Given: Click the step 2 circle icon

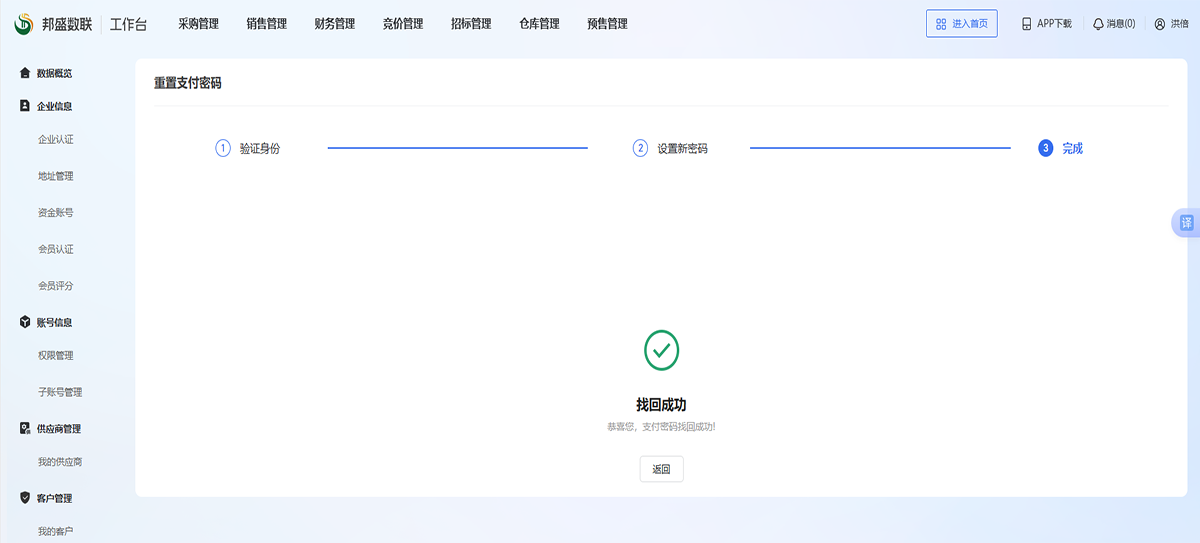Looking at the screenshot, I should click(x=640, y=148).
